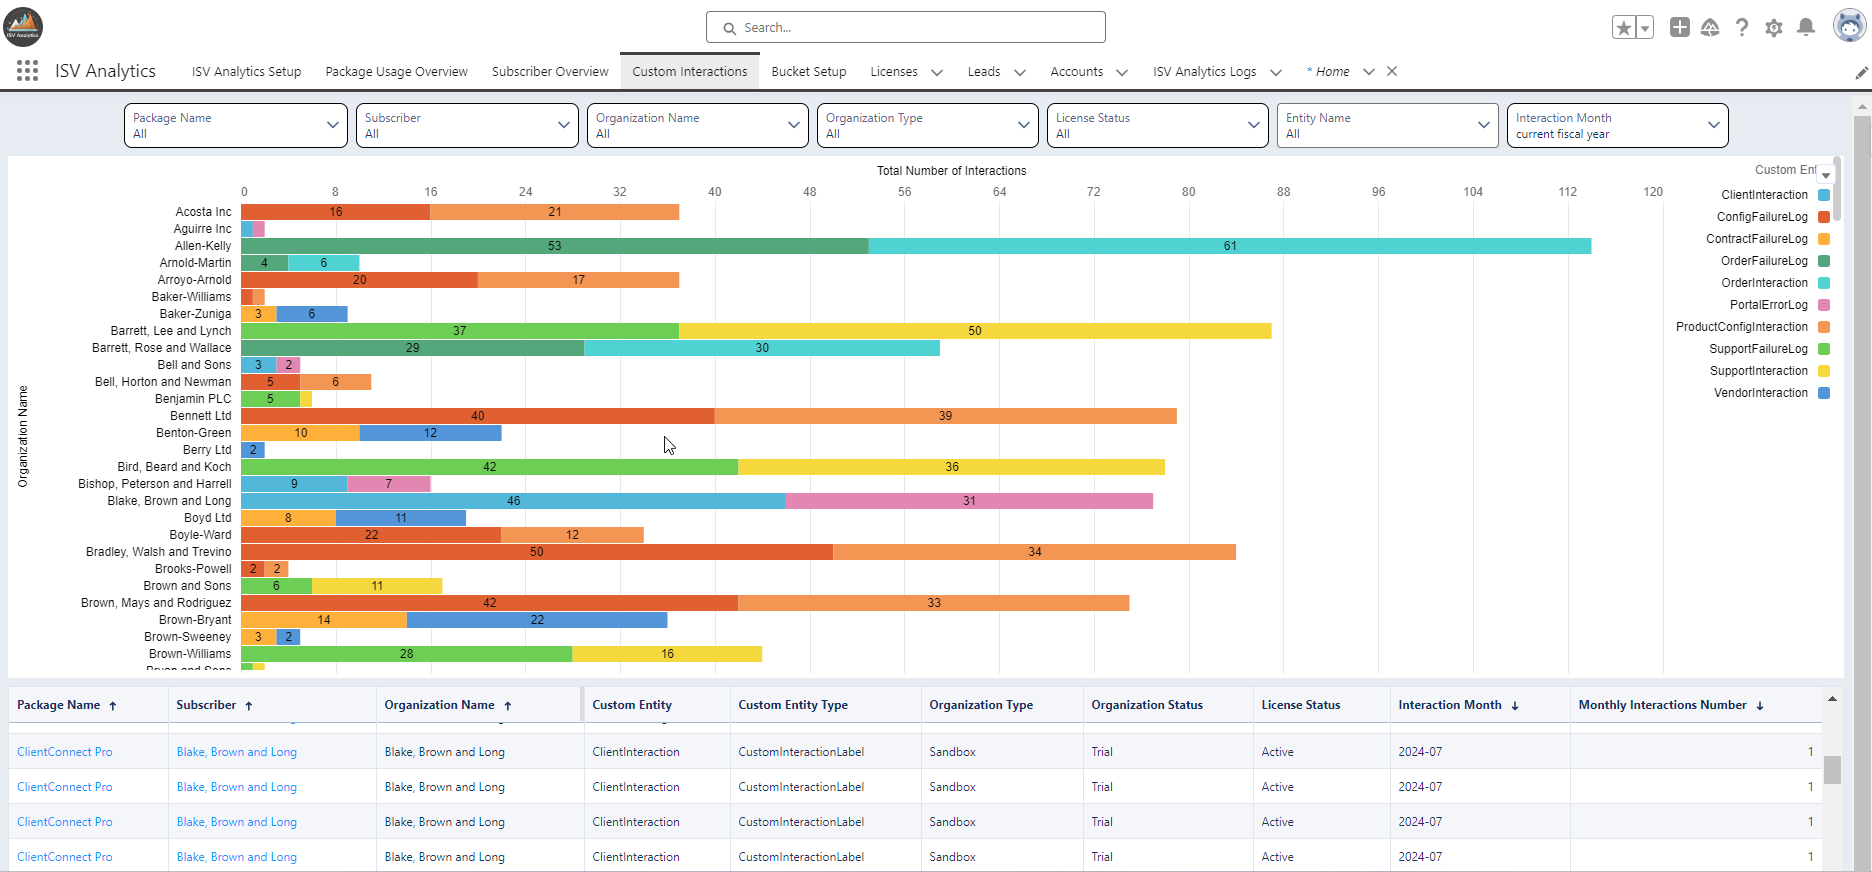The width and height of the screenshot is (1872, 872).
Task: Open the Salesforce Help question mark icon
Action: pos(1742,28)
